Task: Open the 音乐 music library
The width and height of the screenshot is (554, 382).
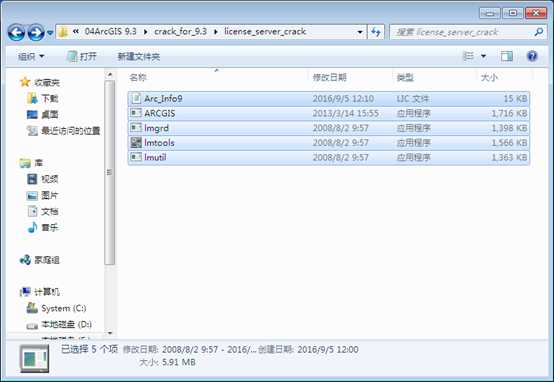Action: pyautogui.click(x=50, y=228)
